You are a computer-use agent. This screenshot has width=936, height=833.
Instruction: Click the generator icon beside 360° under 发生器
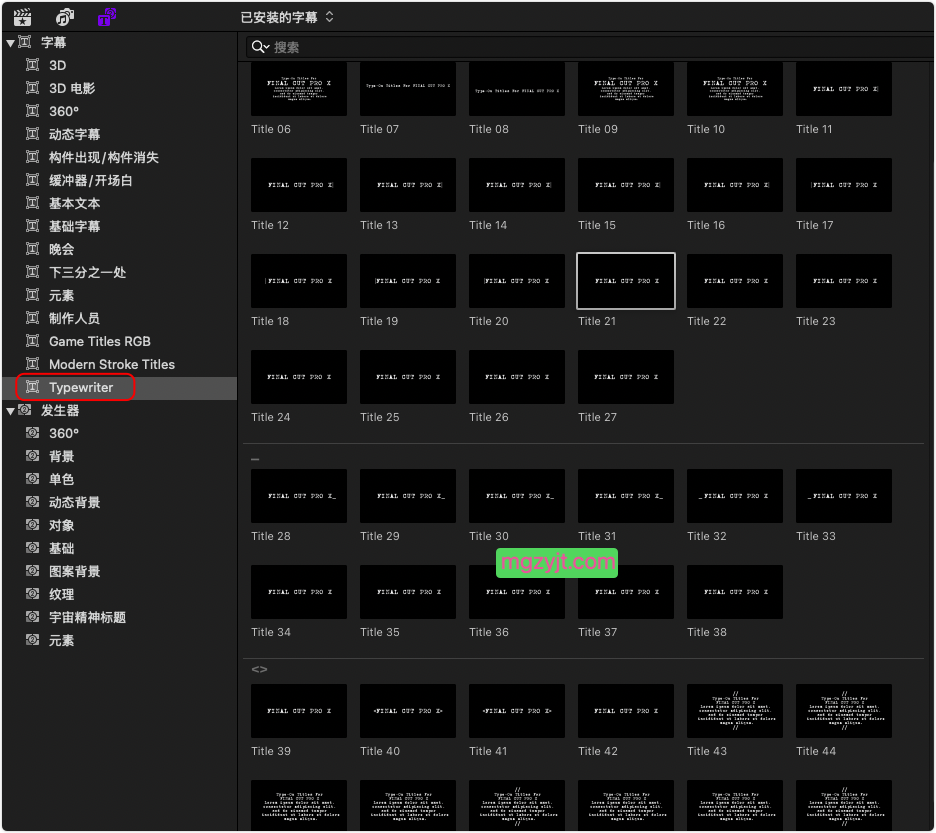[33, 433]
